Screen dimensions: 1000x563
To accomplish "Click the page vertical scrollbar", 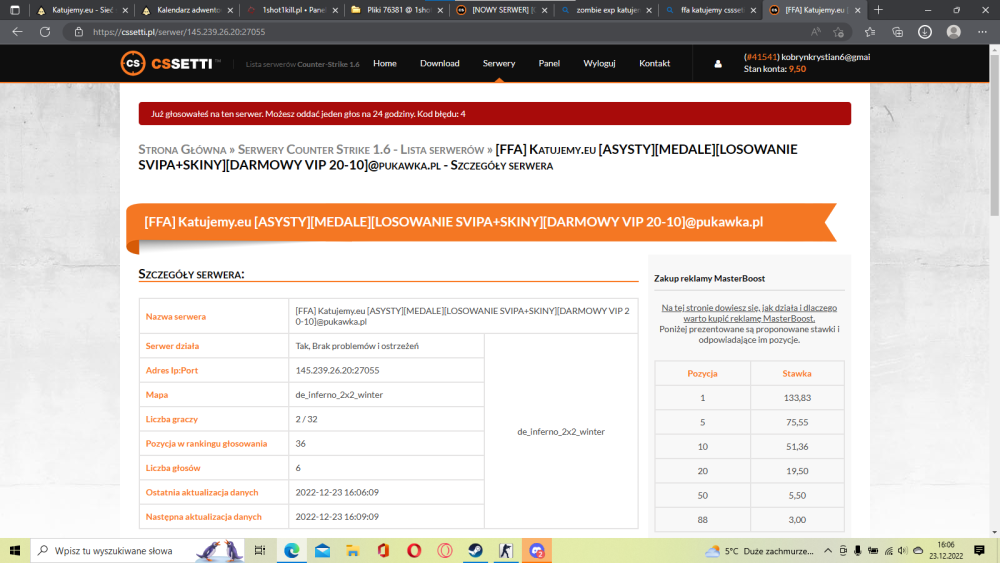I will point(994,134).
